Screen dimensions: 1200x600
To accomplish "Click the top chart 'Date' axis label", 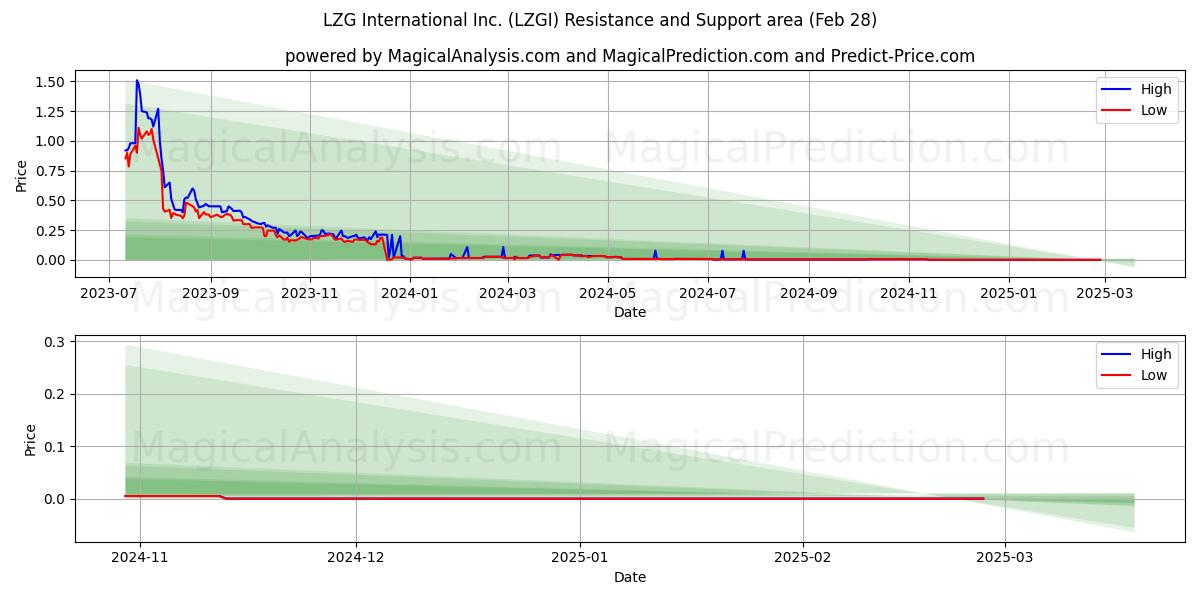I will [x=630, y=312].
